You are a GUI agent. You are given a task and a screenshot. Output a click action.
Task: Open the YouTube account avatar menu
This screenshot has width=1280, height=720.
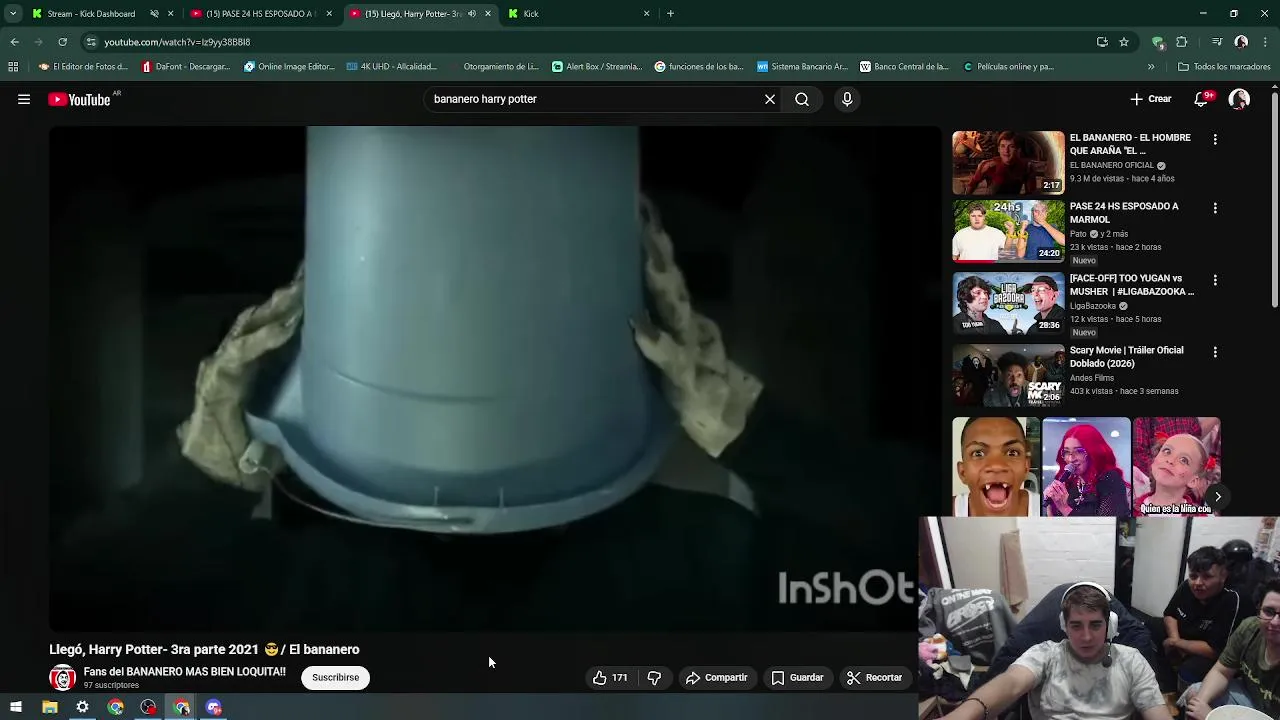(1239, 99)
